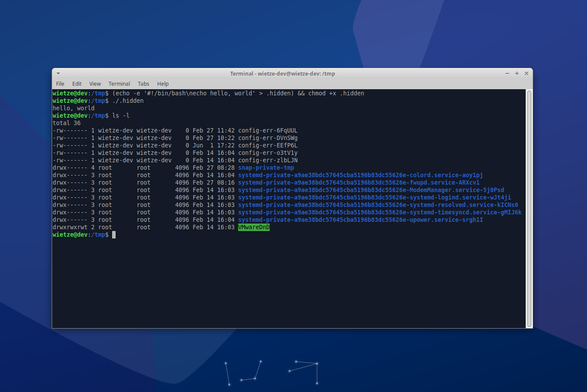Click the upower.service directory entry

[x=360, y=220]
